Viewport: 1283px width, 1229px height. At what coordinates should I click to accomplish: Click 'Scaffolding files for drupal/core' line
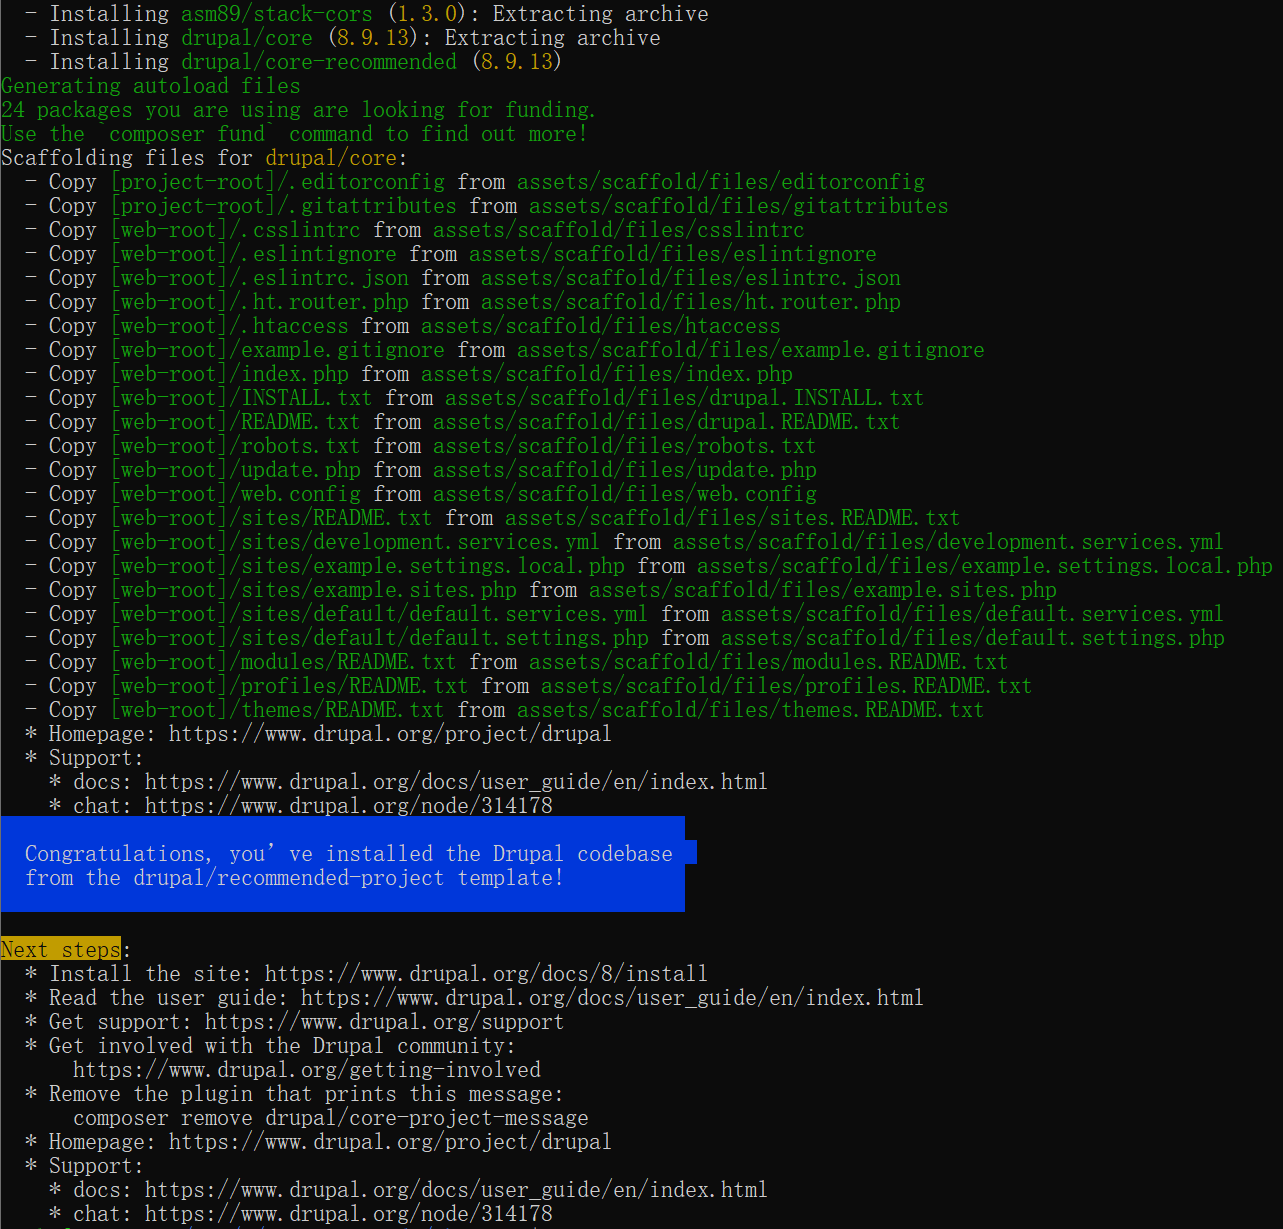tap(204, 158)
